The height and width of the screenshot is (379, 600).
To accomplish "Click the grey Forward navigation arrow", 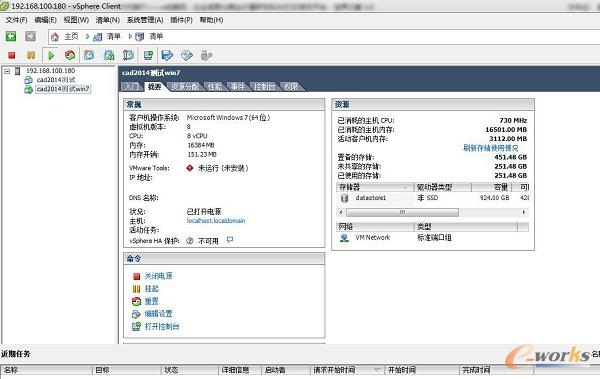I will tap(30, 36).
